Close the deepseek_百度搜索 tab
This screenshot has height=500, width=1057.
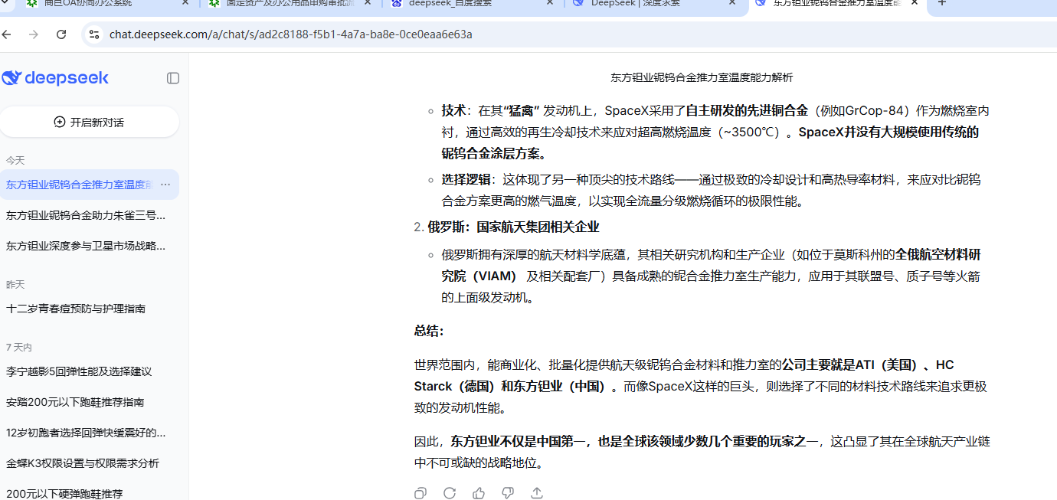[x=550, y=3]
